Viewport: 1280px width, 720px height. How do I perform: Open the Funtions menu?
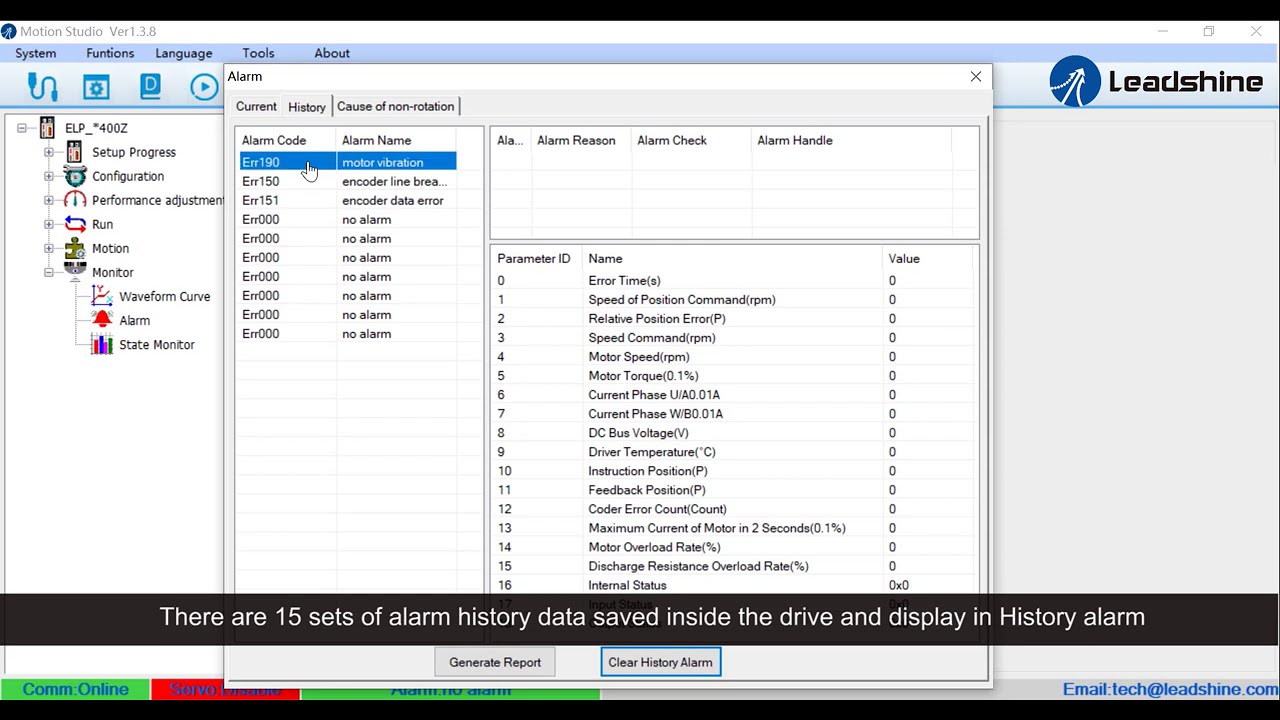[x=110, y=53]
